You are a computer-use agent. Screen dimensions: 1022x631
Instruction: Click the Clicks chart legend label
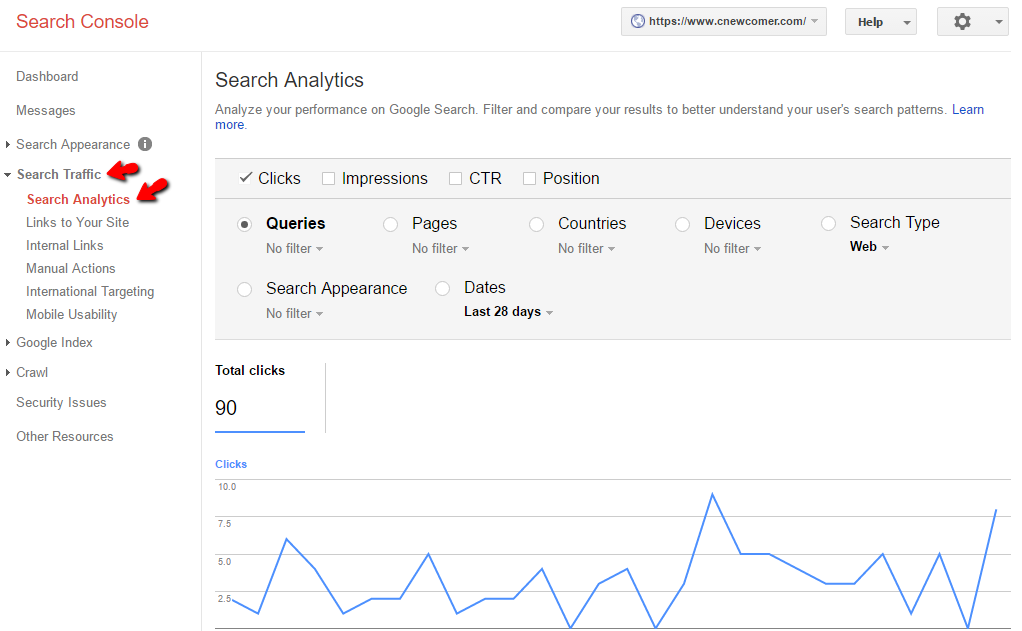[x=231, y=464]
